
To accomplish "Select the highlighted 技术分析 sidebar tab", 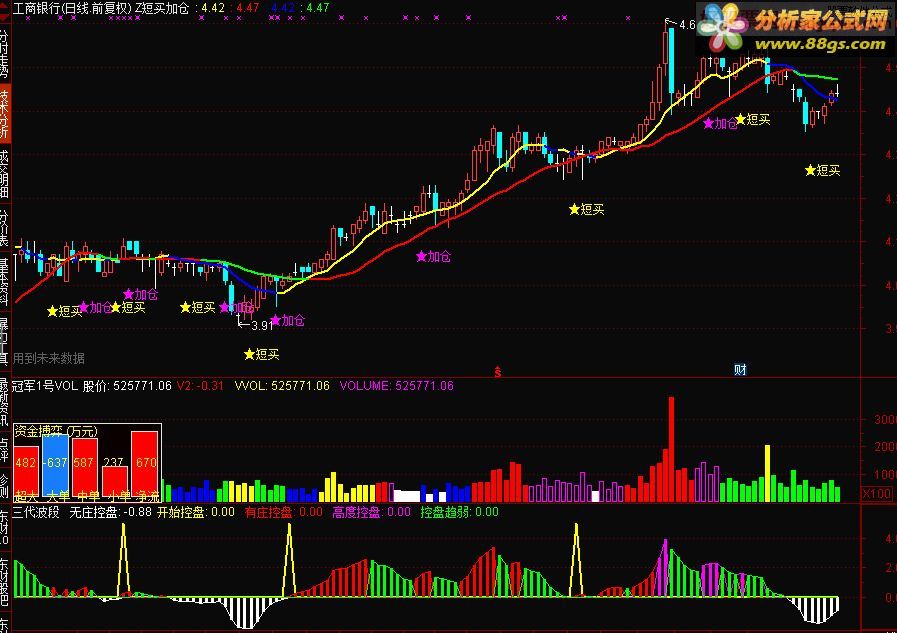I will coord(5,113).
